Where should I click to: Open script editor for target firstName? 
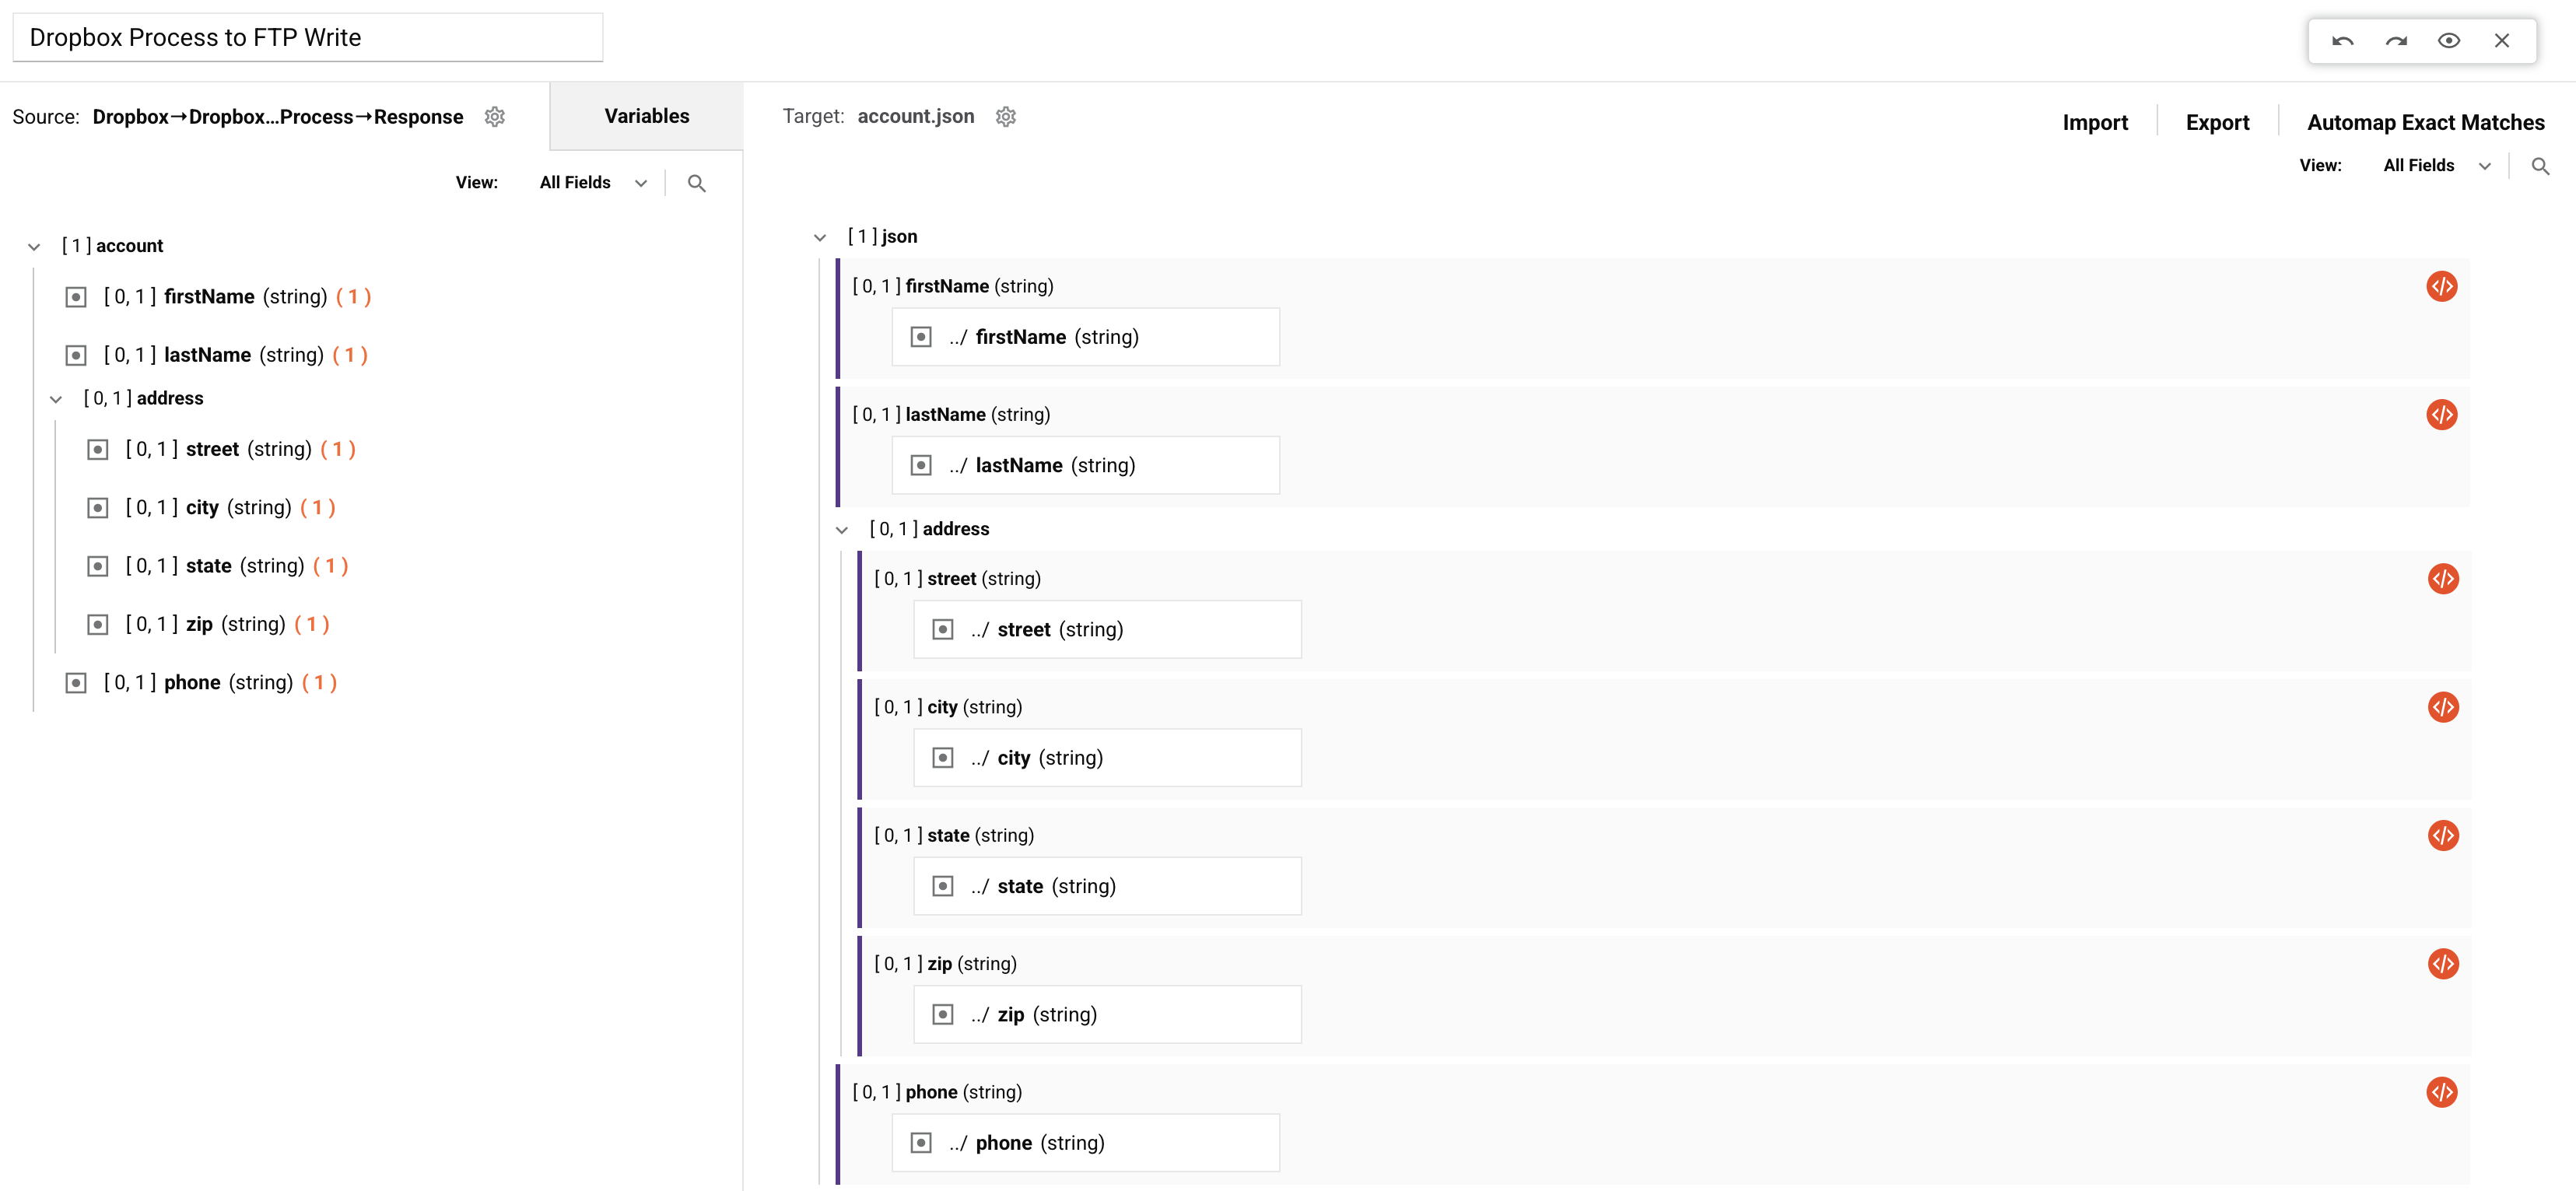point(2441,287)
